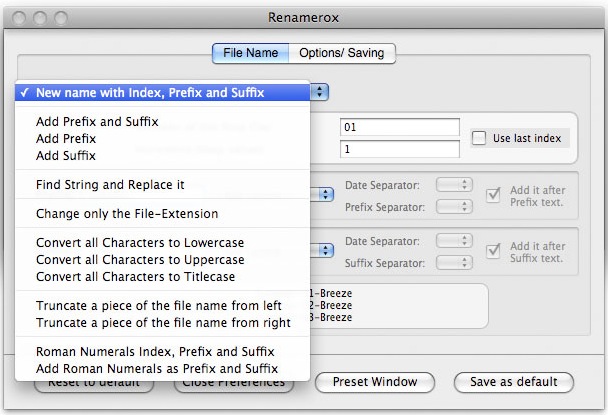The width and height of the screenshot is (608, 415).
Task: Choose 'Truncate a piece of the file name from left'
Action: point(158,306)
